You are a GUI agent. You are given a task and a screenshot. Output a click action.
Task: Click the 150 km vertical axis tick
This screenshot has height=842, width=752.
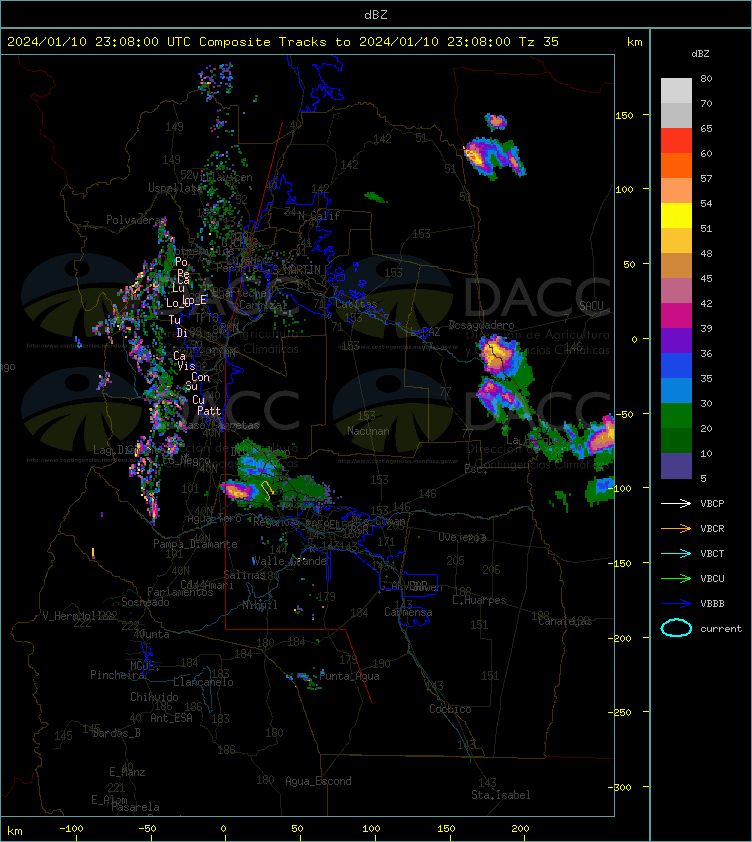tap(624, 115)
